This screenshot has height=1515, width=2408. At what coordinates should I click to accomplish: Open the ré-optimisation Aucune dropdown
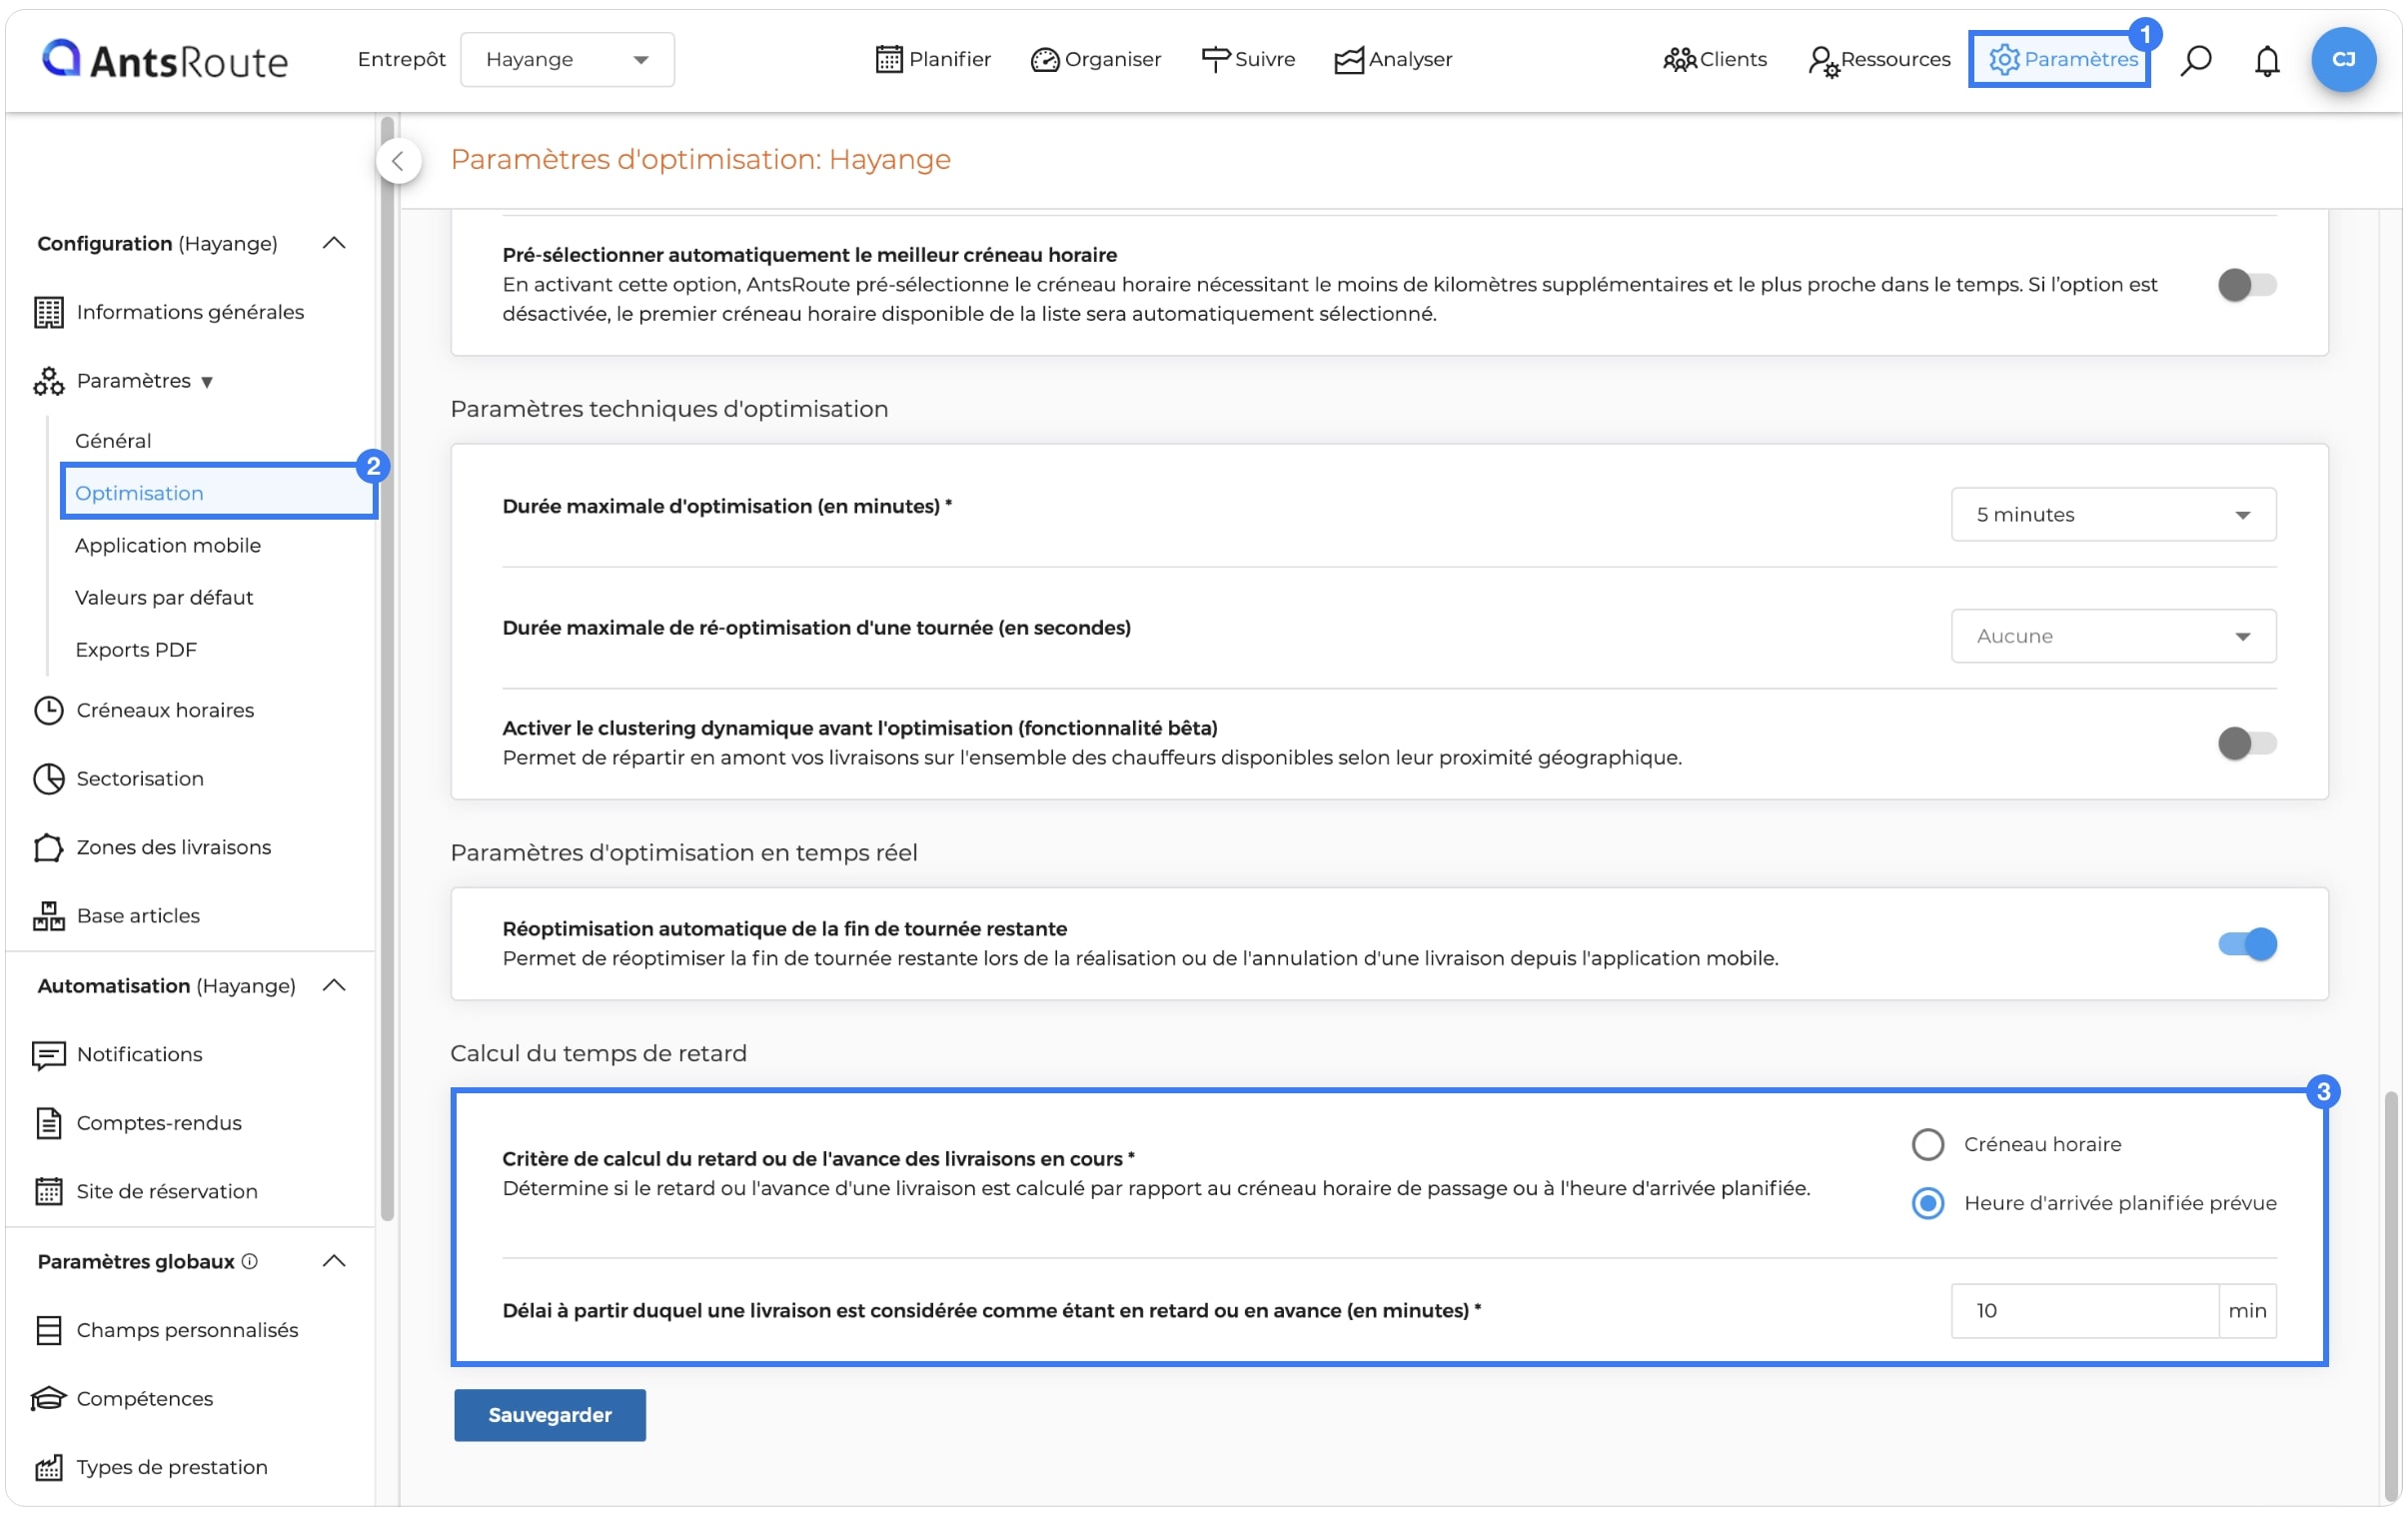pyautogui.click(x=2112, y=636)
